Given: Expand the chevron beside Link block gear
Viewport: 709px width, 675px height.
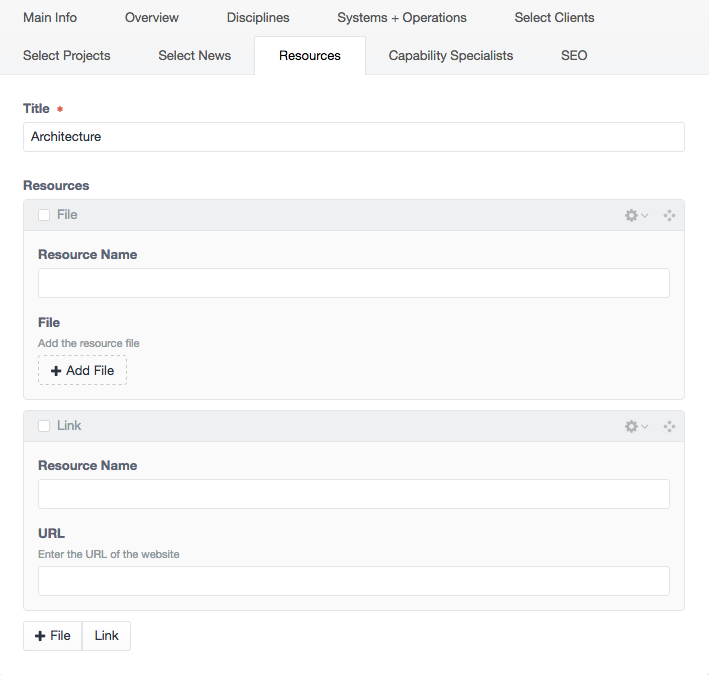Looking at the screenshot, I should tap(645, 426).
